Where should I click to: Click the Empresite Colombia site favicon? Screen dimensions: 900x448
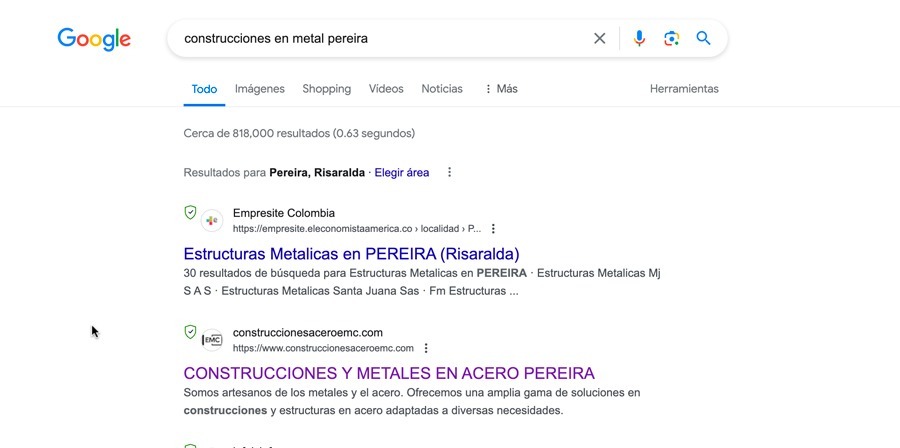tap(212, 221)
